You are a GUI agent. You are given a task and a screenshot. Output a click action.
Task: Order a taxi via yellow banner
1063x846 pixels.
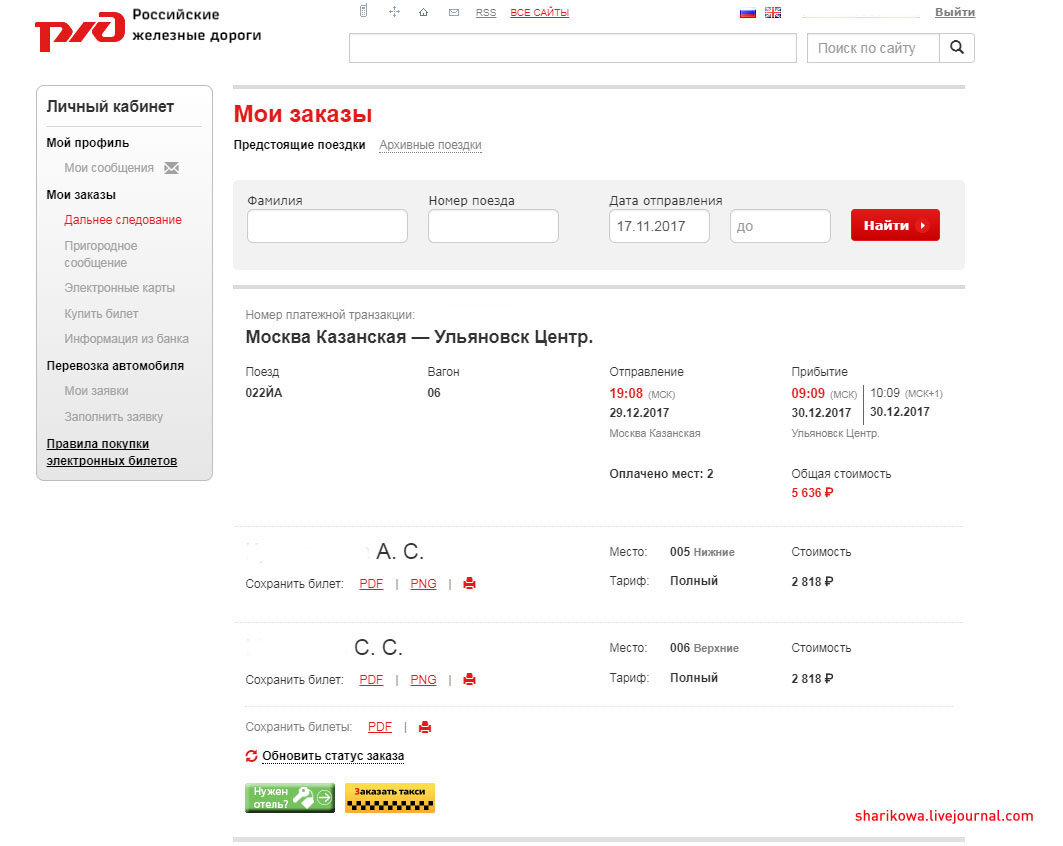390,798
